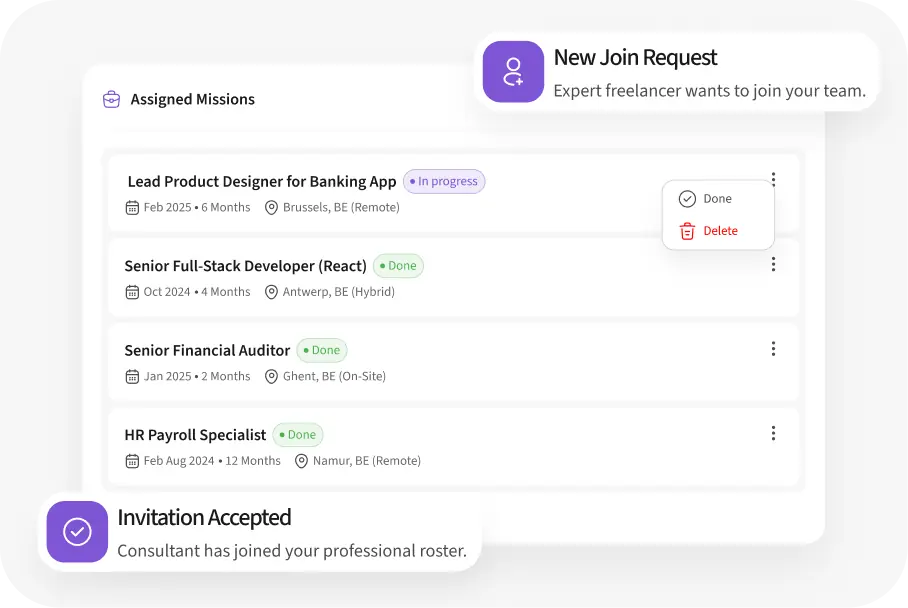Click the 'Antwerp, BE (Hybrid)' location text
This screenshot has height=608, width=908.
coord(339,292)
